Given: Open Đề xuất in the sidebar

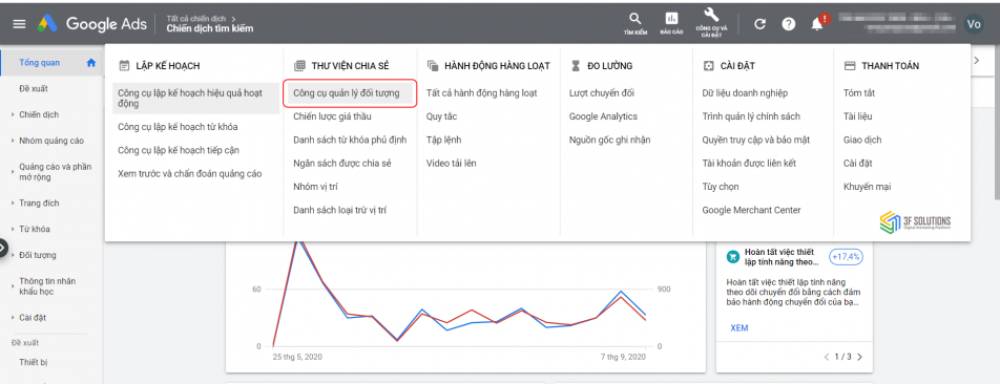Looking at the screenshot, I should pyautogui.click(x=33, y=89).
